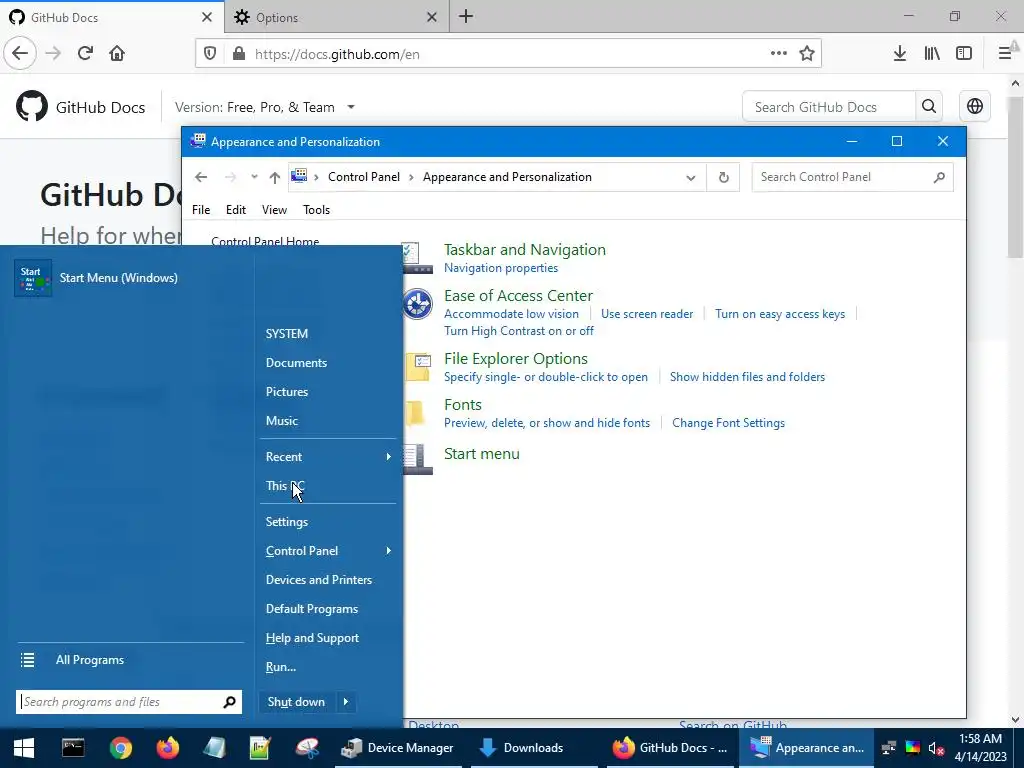
Task: Click the Windows Start button on taskbar
Action: pyautogui.click(x=24, y=748)
